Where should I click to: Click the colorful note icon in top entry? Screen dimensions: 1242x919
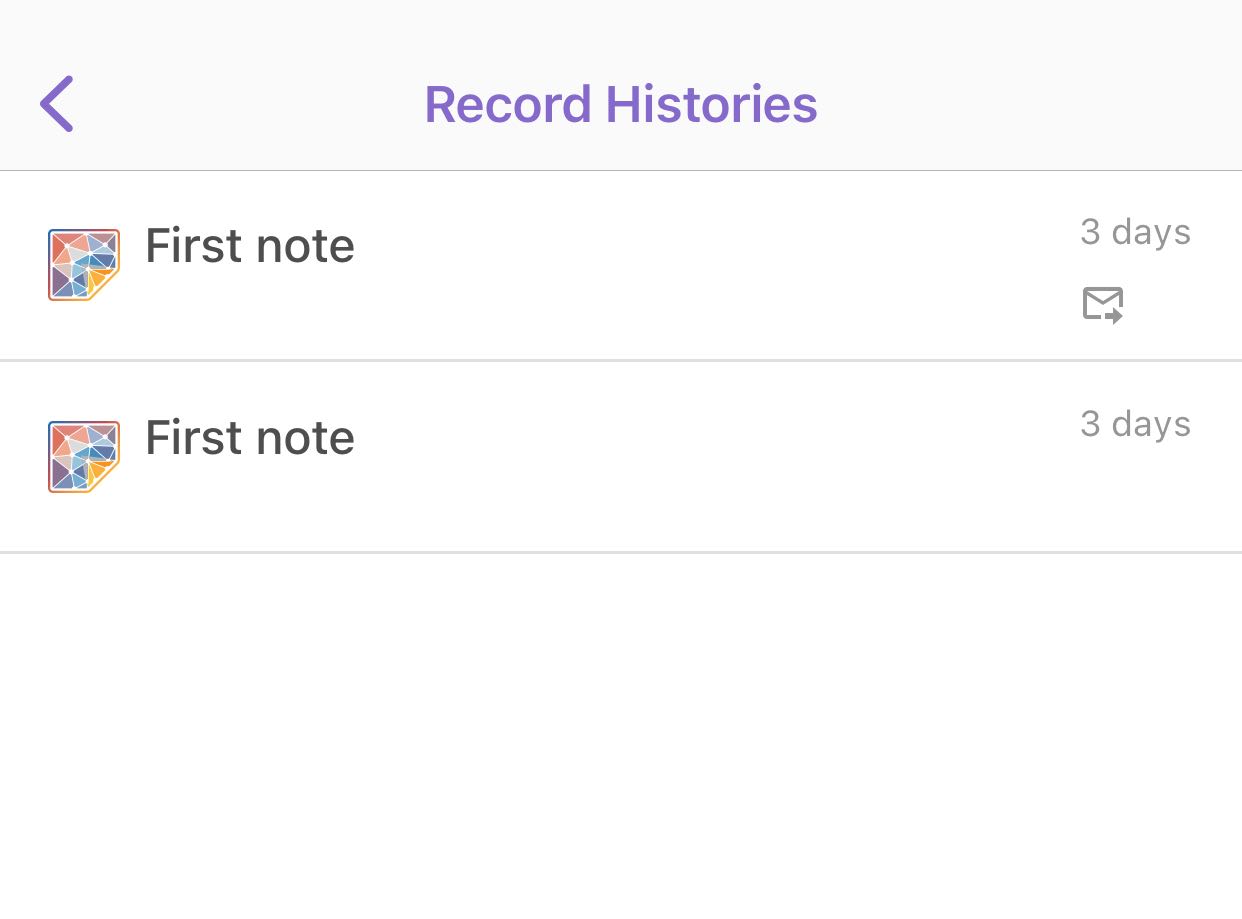pos(84,265)
